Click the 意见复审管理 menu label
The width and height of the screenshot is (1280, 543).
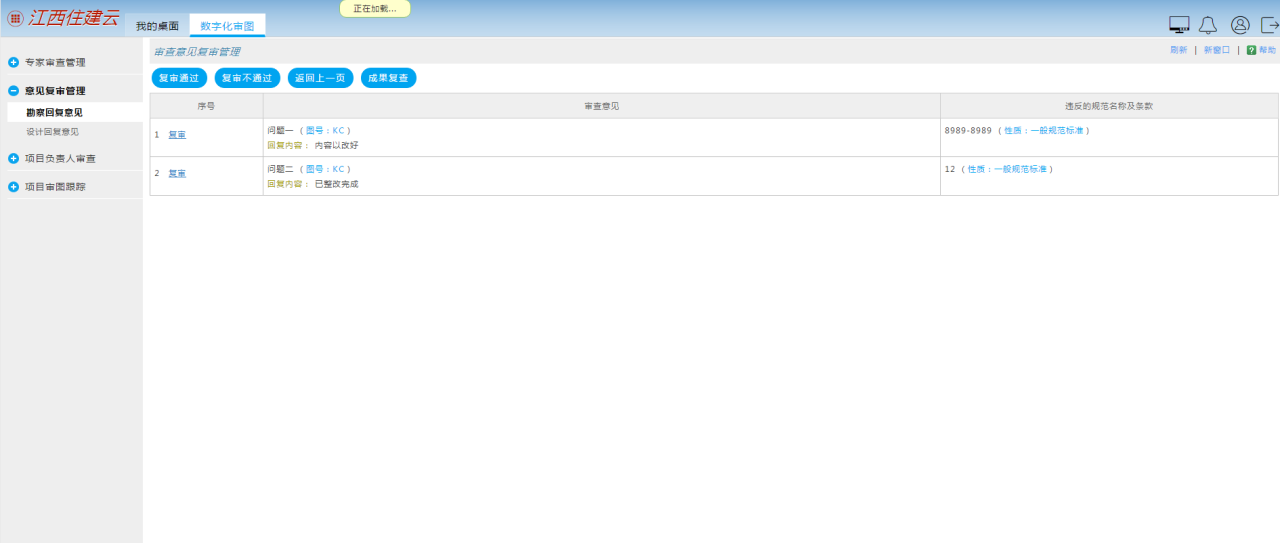(x=55, y=90)
